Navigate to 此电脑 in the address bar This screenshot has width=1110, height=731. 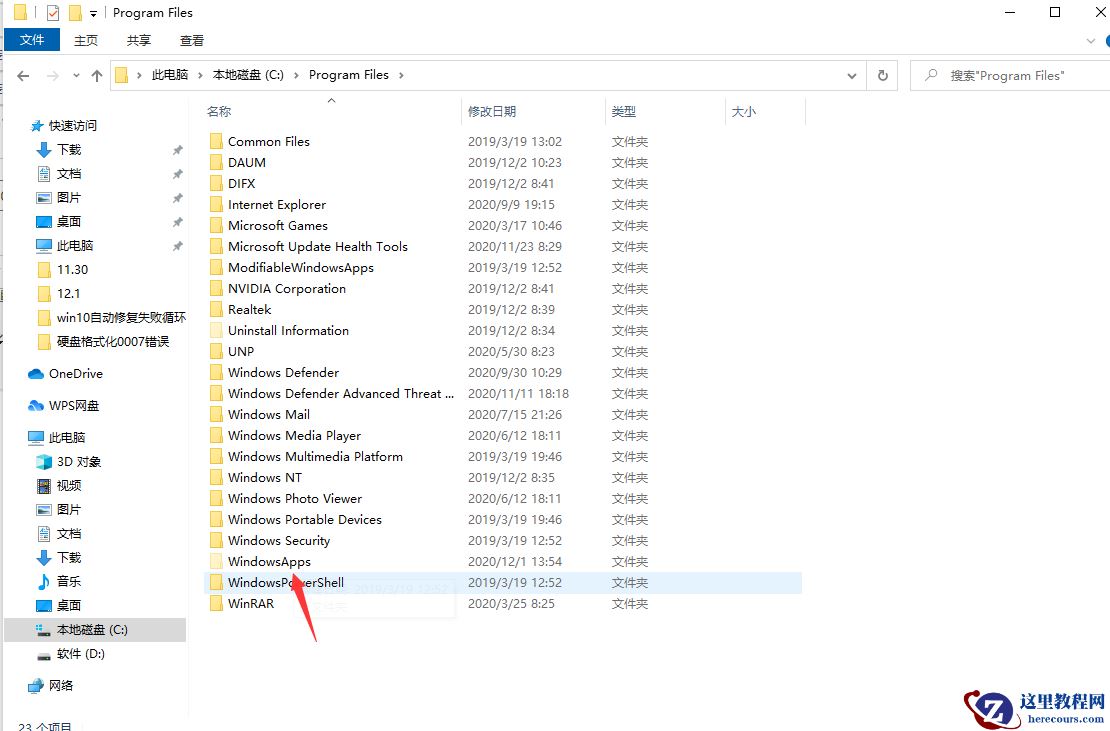[x=168, y=75]
